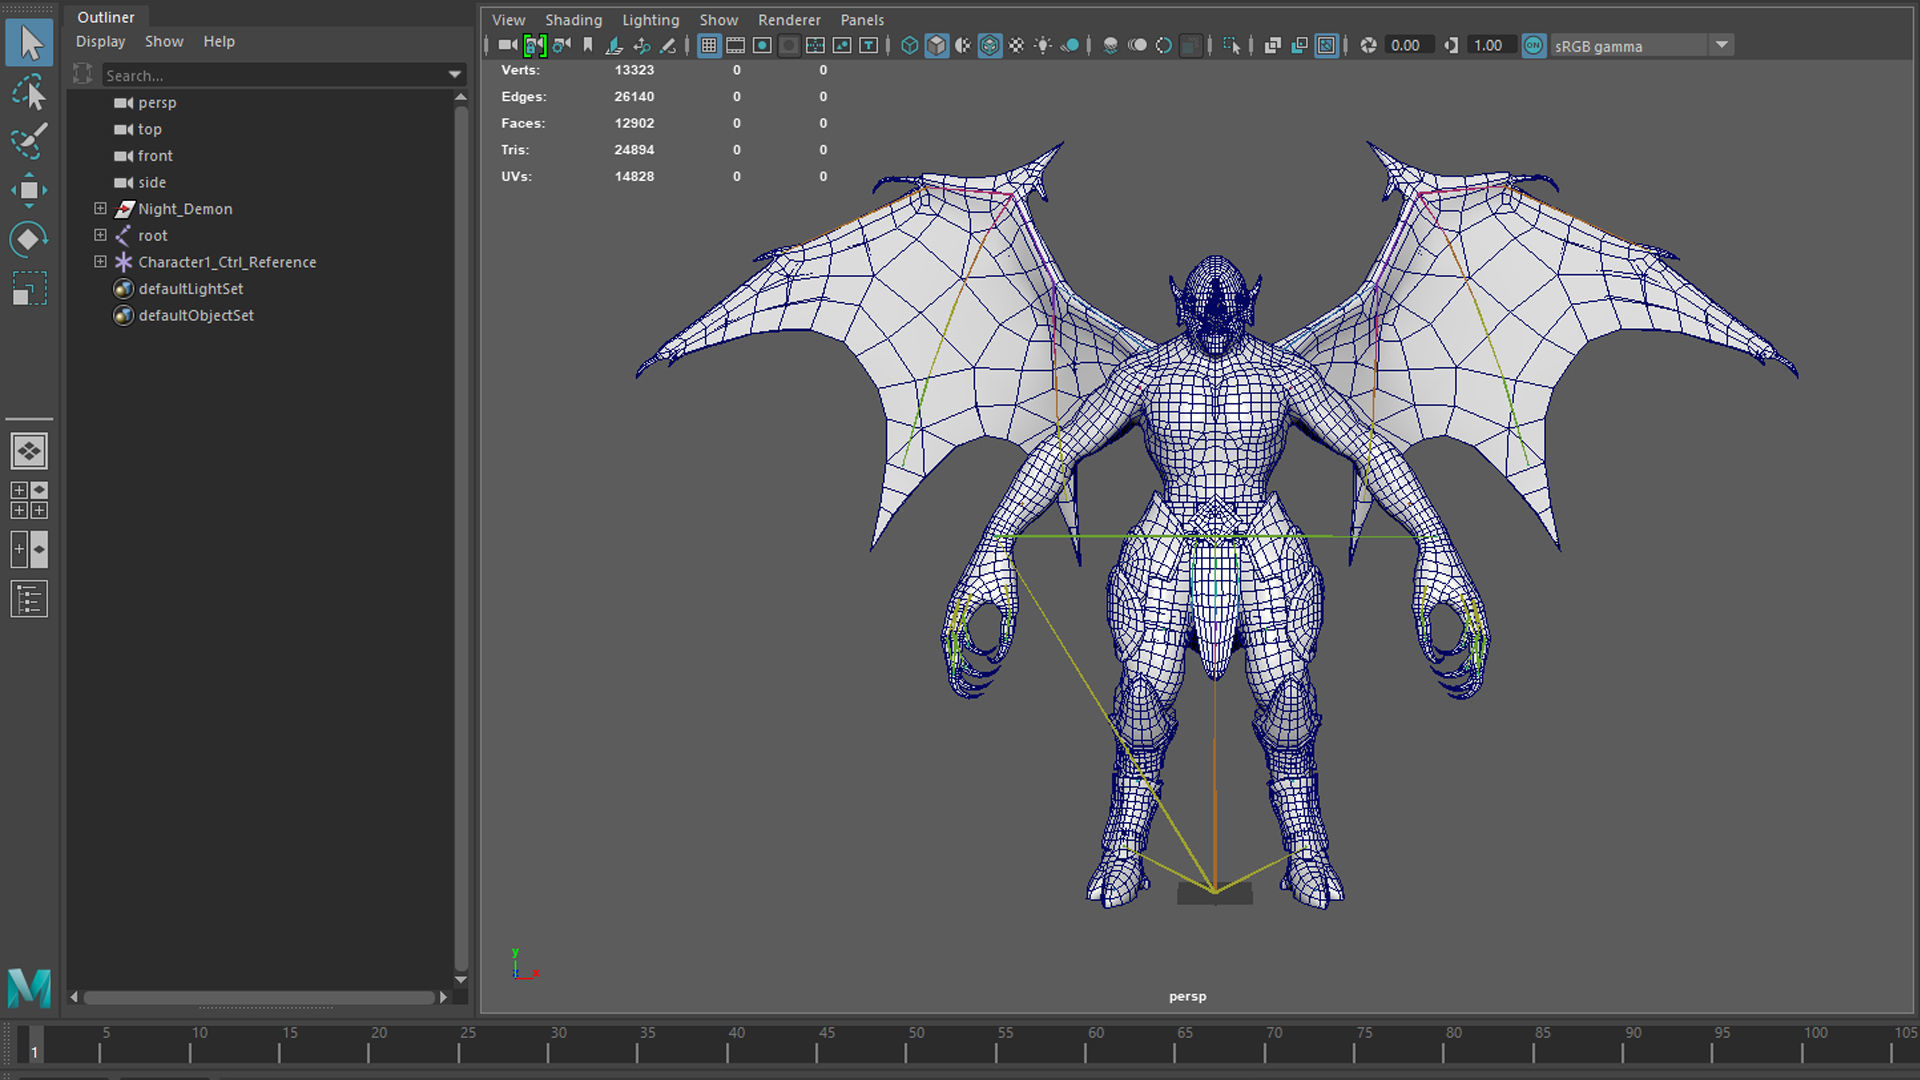The height and width of the screenshot is (1080, 1920).
Task: Toggle the Film Gate display
Action: (x=735, y=45)
